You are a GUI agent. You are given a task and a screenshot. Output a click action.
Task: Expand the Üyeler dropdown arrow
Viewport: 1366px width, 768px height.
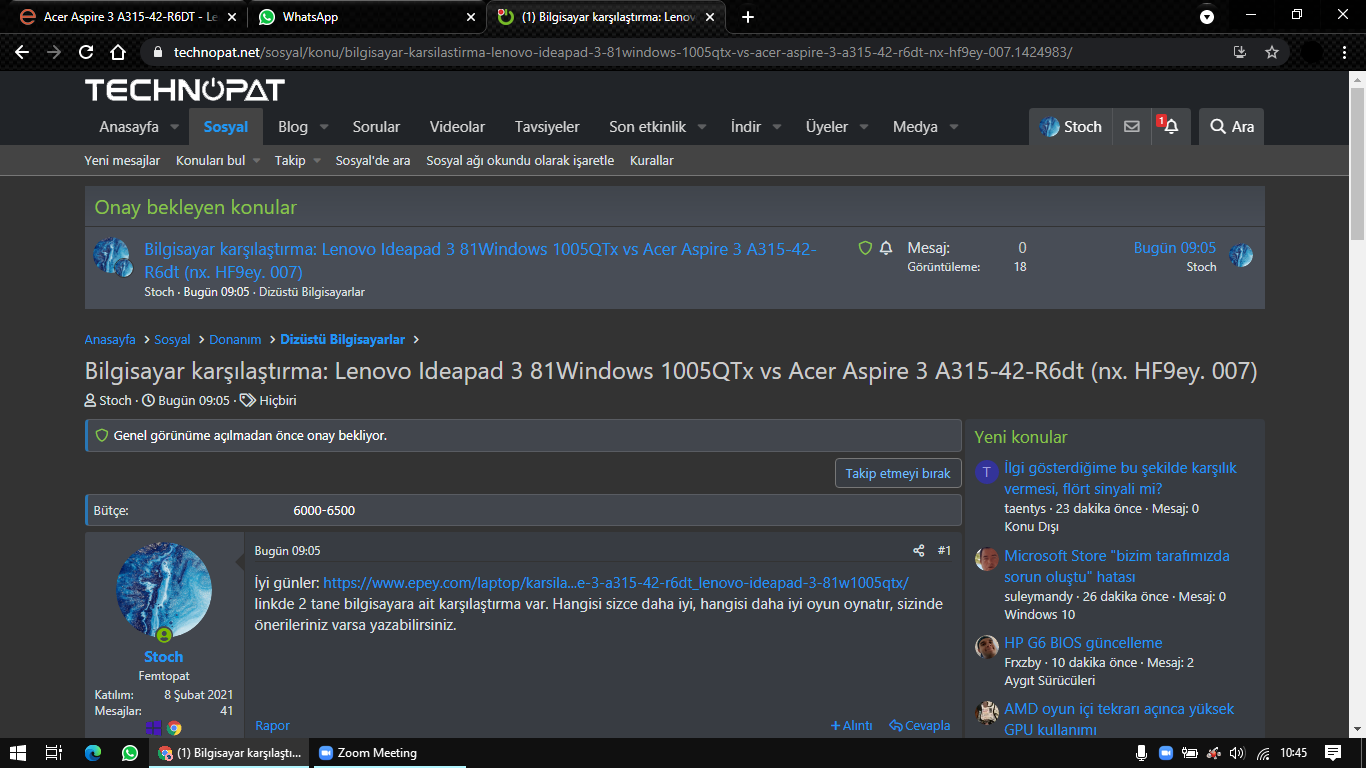[x=863, y=127]
